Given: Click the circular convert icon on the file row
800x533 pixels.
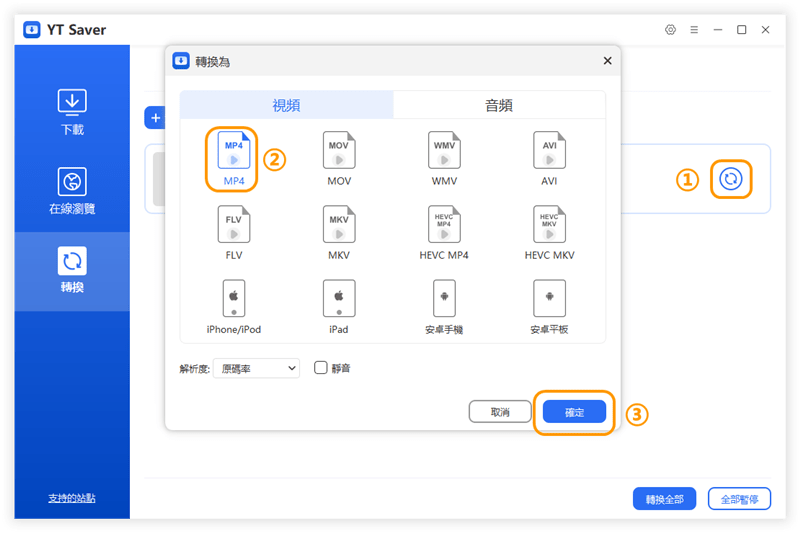Looking at the screenshot, I should click(731, 179).
